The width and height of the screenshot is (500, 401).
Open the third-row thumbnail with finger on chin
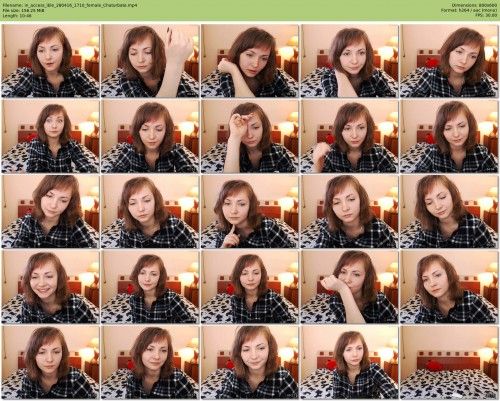(x=250, y=212)
